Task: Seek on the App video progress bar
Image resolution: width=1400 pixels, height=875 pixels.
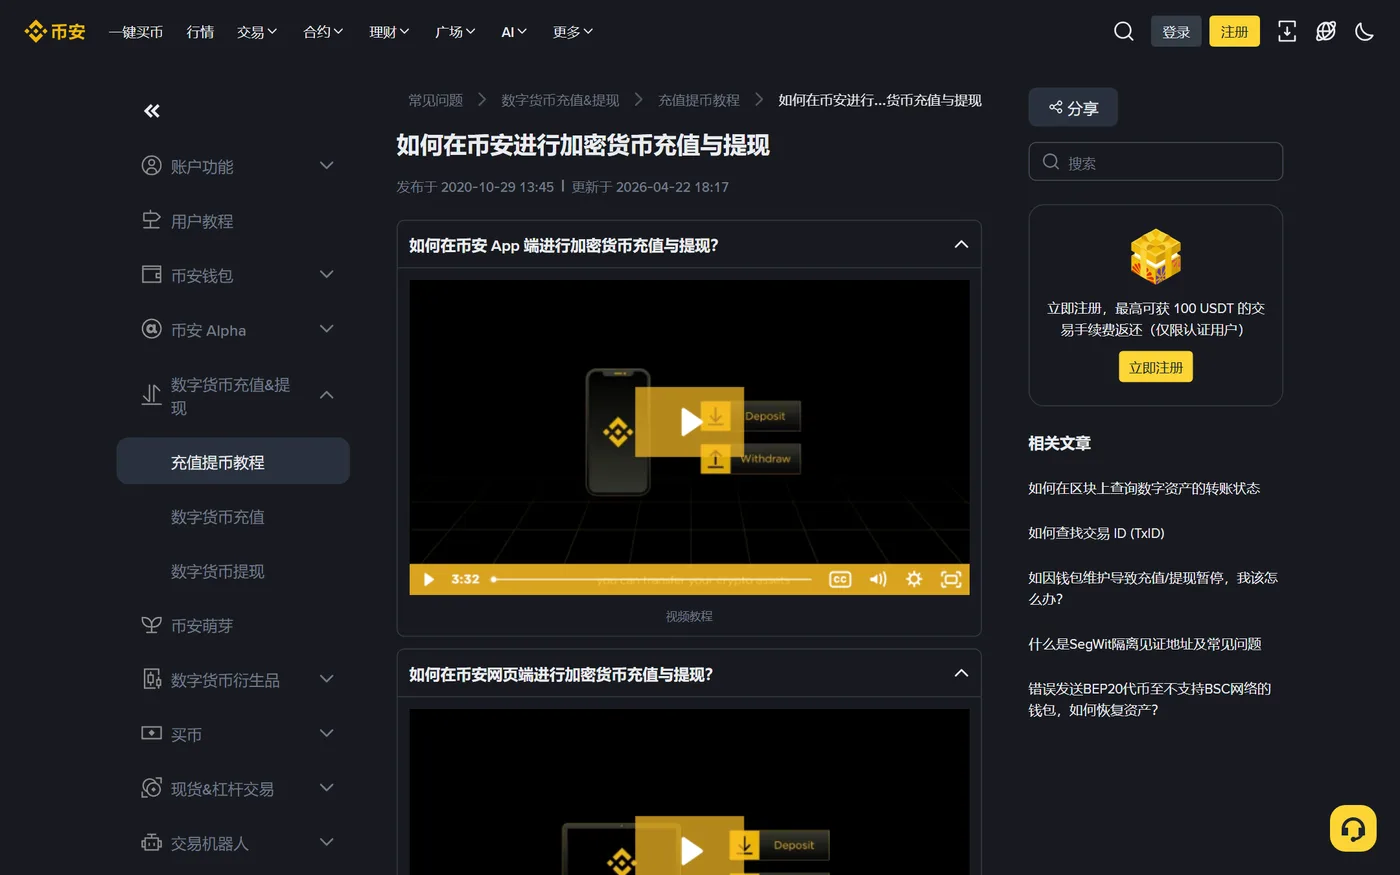Action: [x=654, y=579]
